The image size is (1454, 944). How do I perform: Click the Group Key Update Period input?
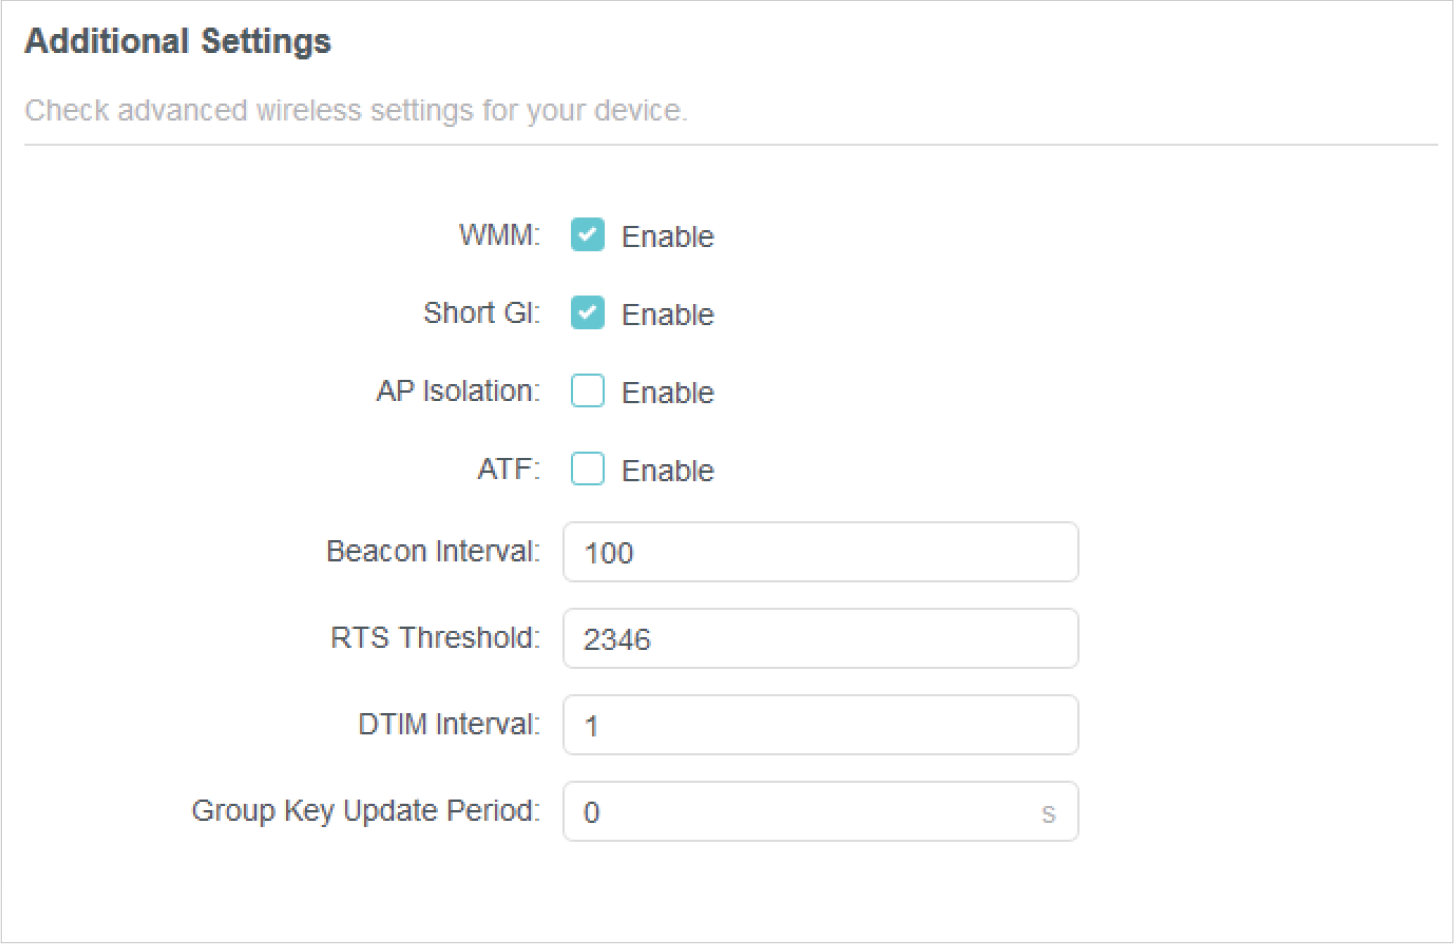click(x=800, y=812)
